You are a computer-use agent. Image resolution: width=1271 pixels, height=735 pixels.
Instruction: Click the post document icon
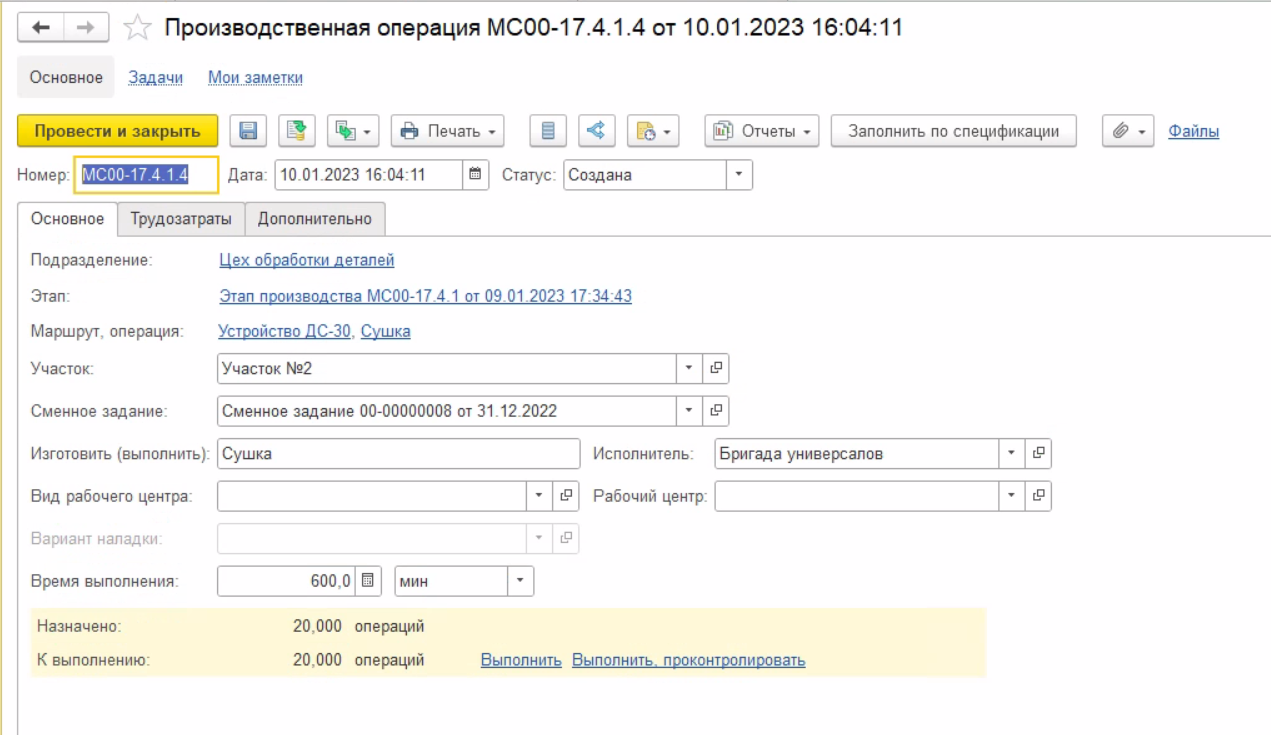click(x=296, y=131)
